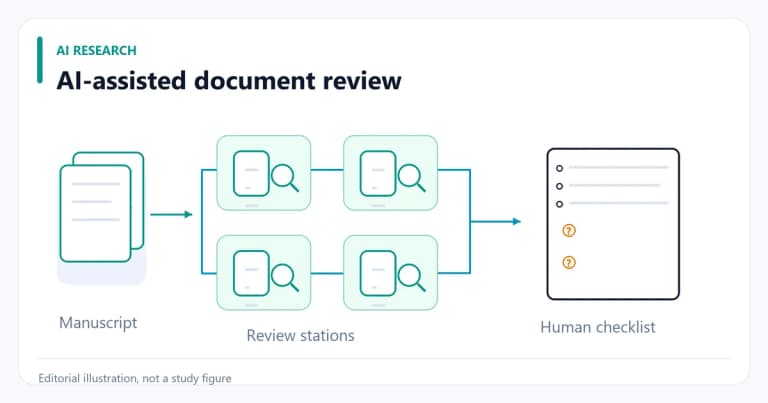The height and width of the screenshot is (403, 768).
Task: Click the lower orange question mark icon
Action: (x=569, y=262)
